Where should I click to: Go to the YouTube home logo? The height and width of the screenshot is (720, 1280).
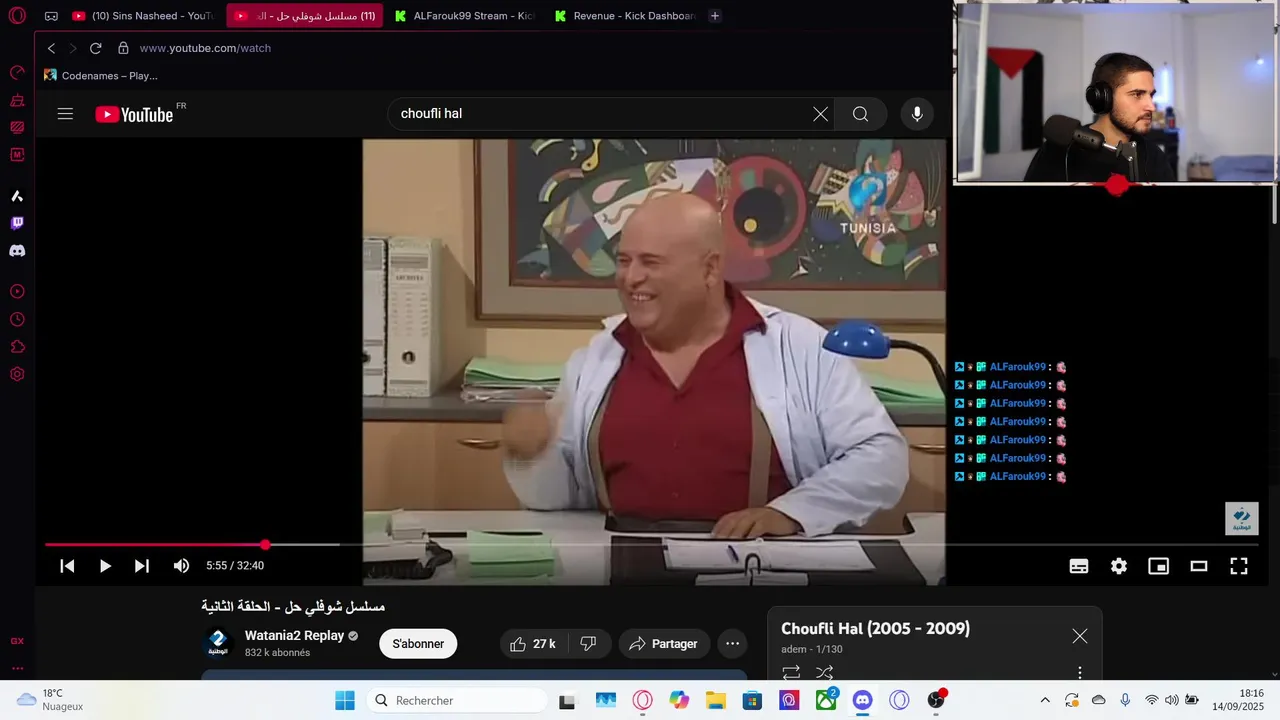135,114
